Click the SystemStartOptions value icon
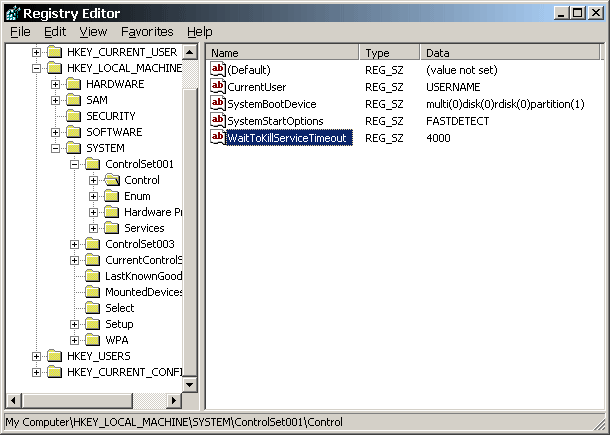610x435 pixels. coord(218,121)
